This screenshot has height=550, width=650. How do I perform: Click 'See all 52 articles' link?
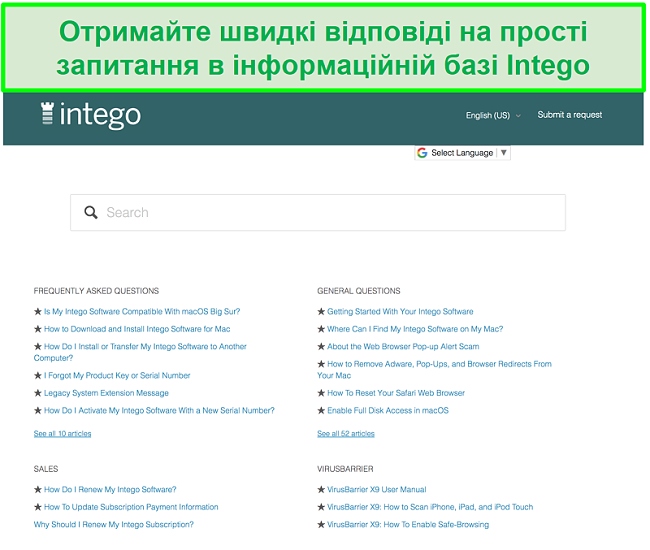click(x=346, y=434)
